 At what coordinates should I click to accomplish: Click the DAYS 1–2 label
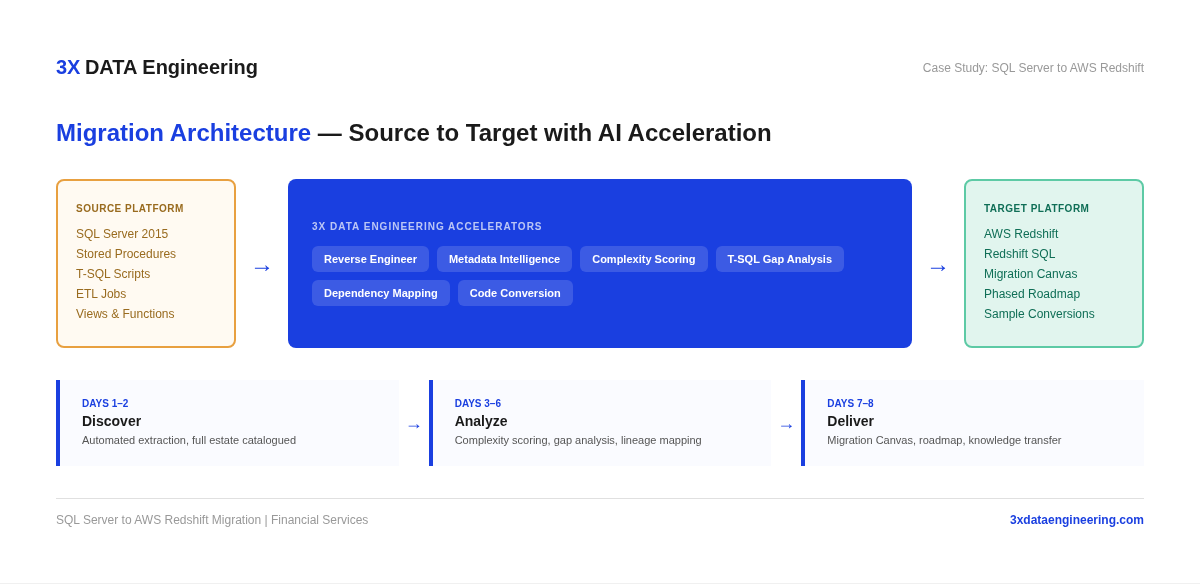pos(105,404)
